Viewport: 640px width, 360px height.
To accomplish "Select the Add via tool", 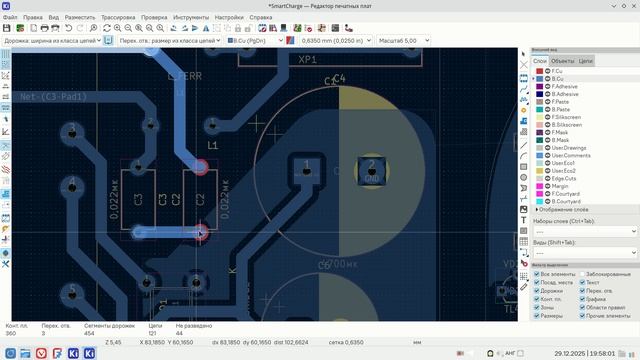I will tap(524, 110).
